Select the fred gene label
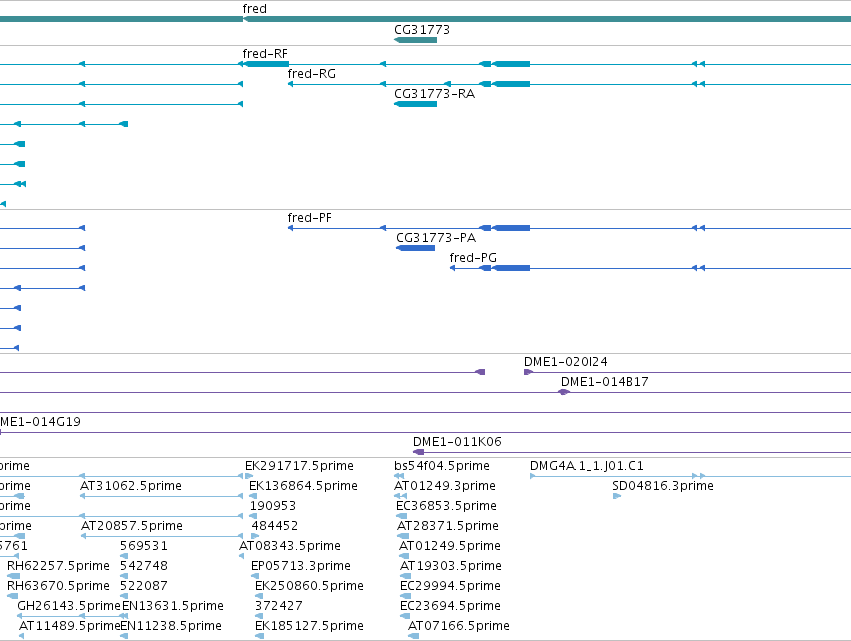 tap(255, 9)
